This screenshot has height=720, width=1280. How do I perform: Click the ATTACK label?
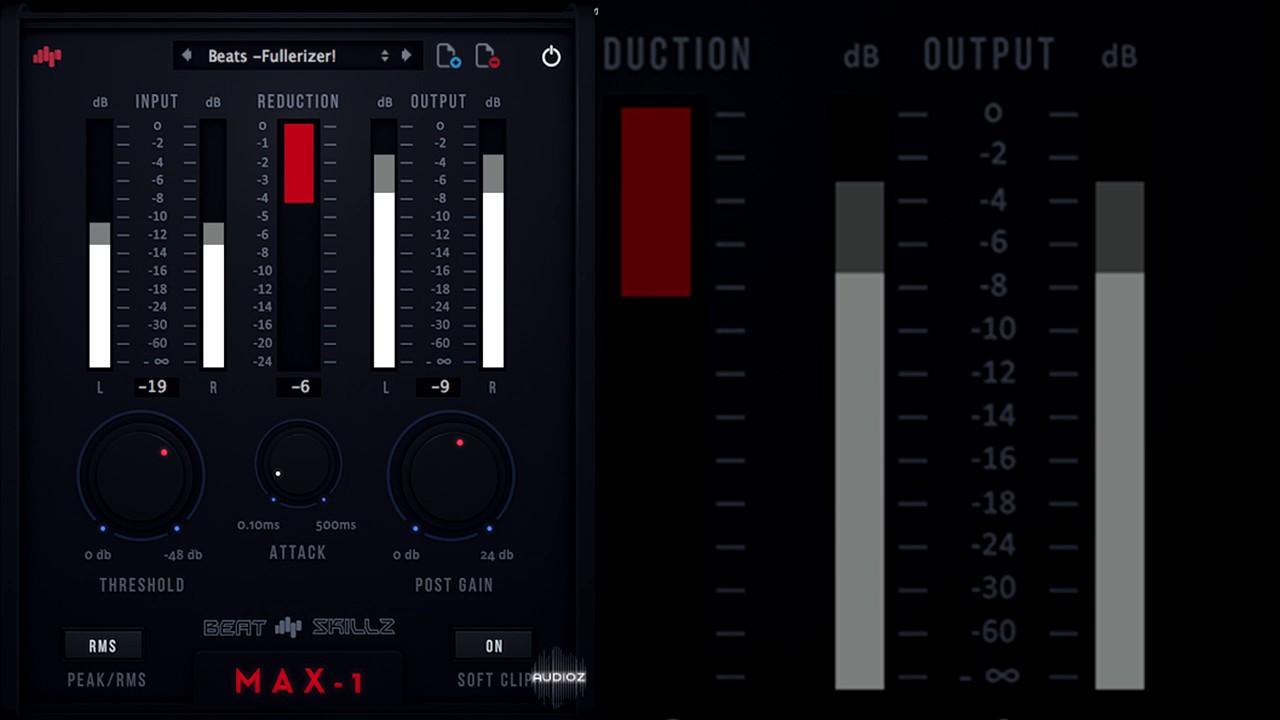coord(298,552)
